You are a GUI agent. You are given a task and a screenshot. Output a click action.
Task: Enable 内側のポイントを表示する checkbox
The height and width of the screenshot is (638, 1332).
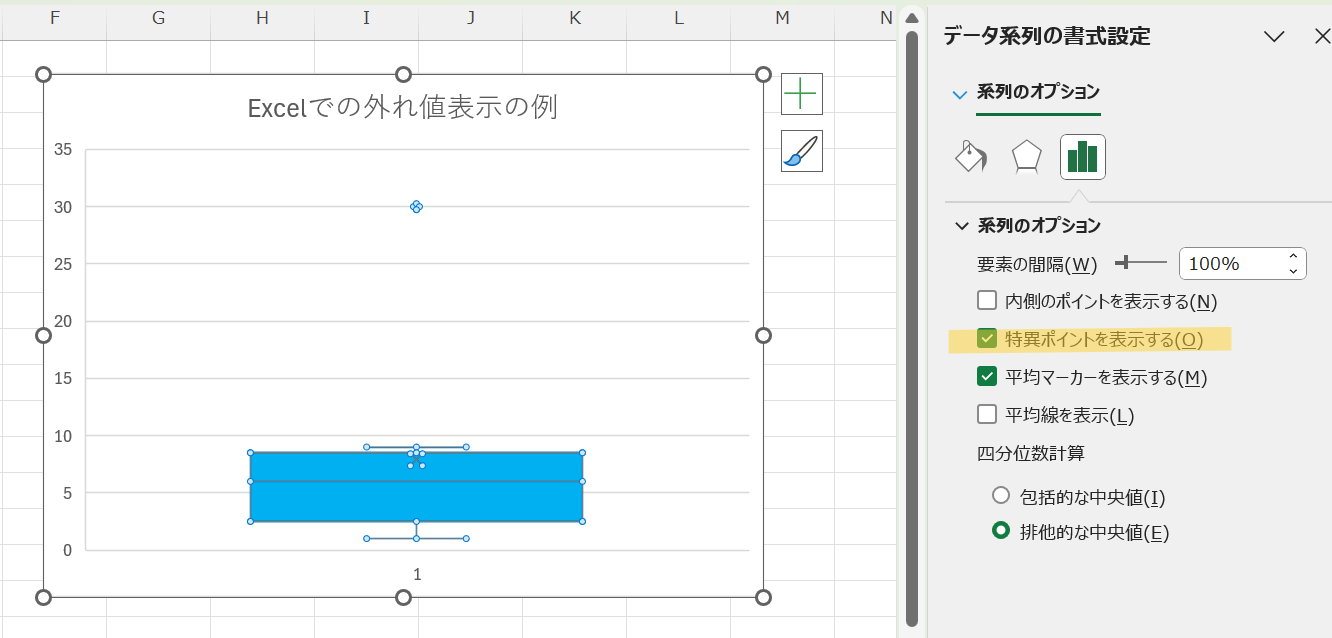tap(987, 301)
